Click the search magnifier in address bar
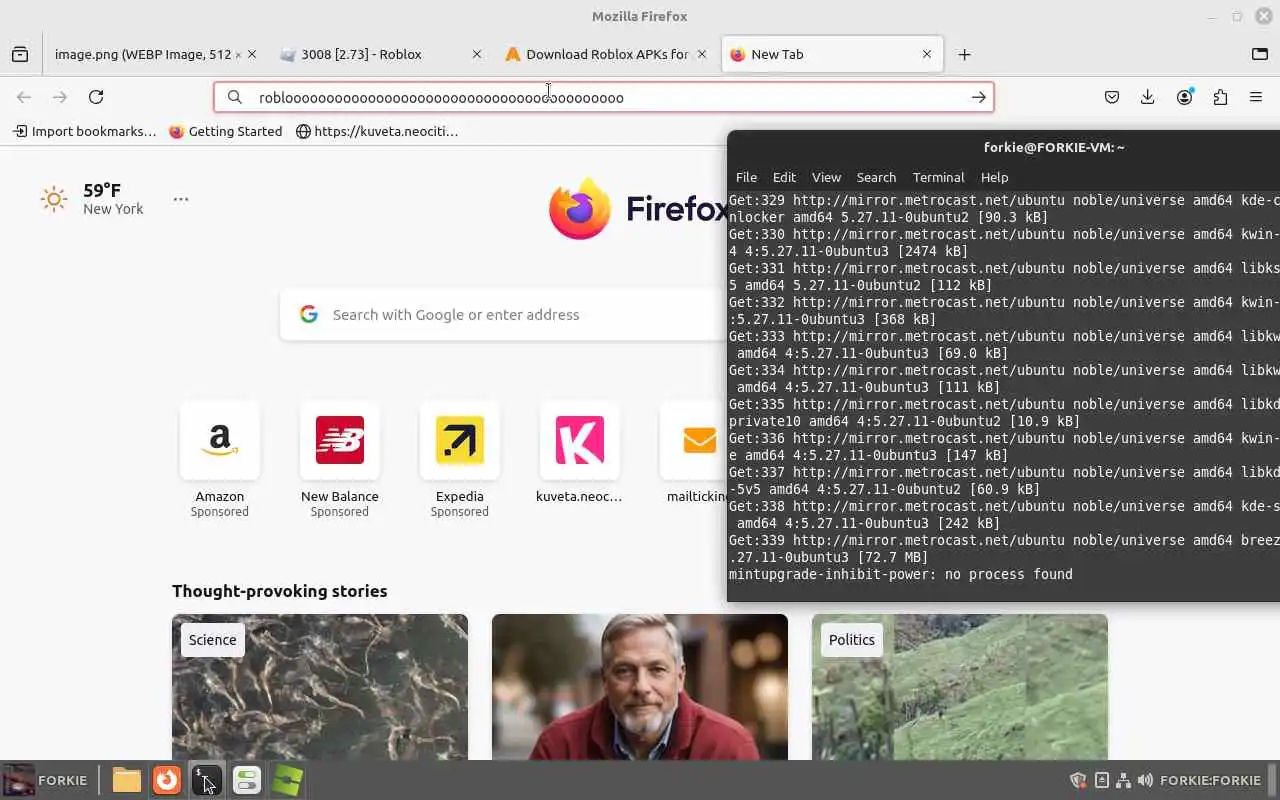This screenshot has height=800, width=1280. [235, 97]
